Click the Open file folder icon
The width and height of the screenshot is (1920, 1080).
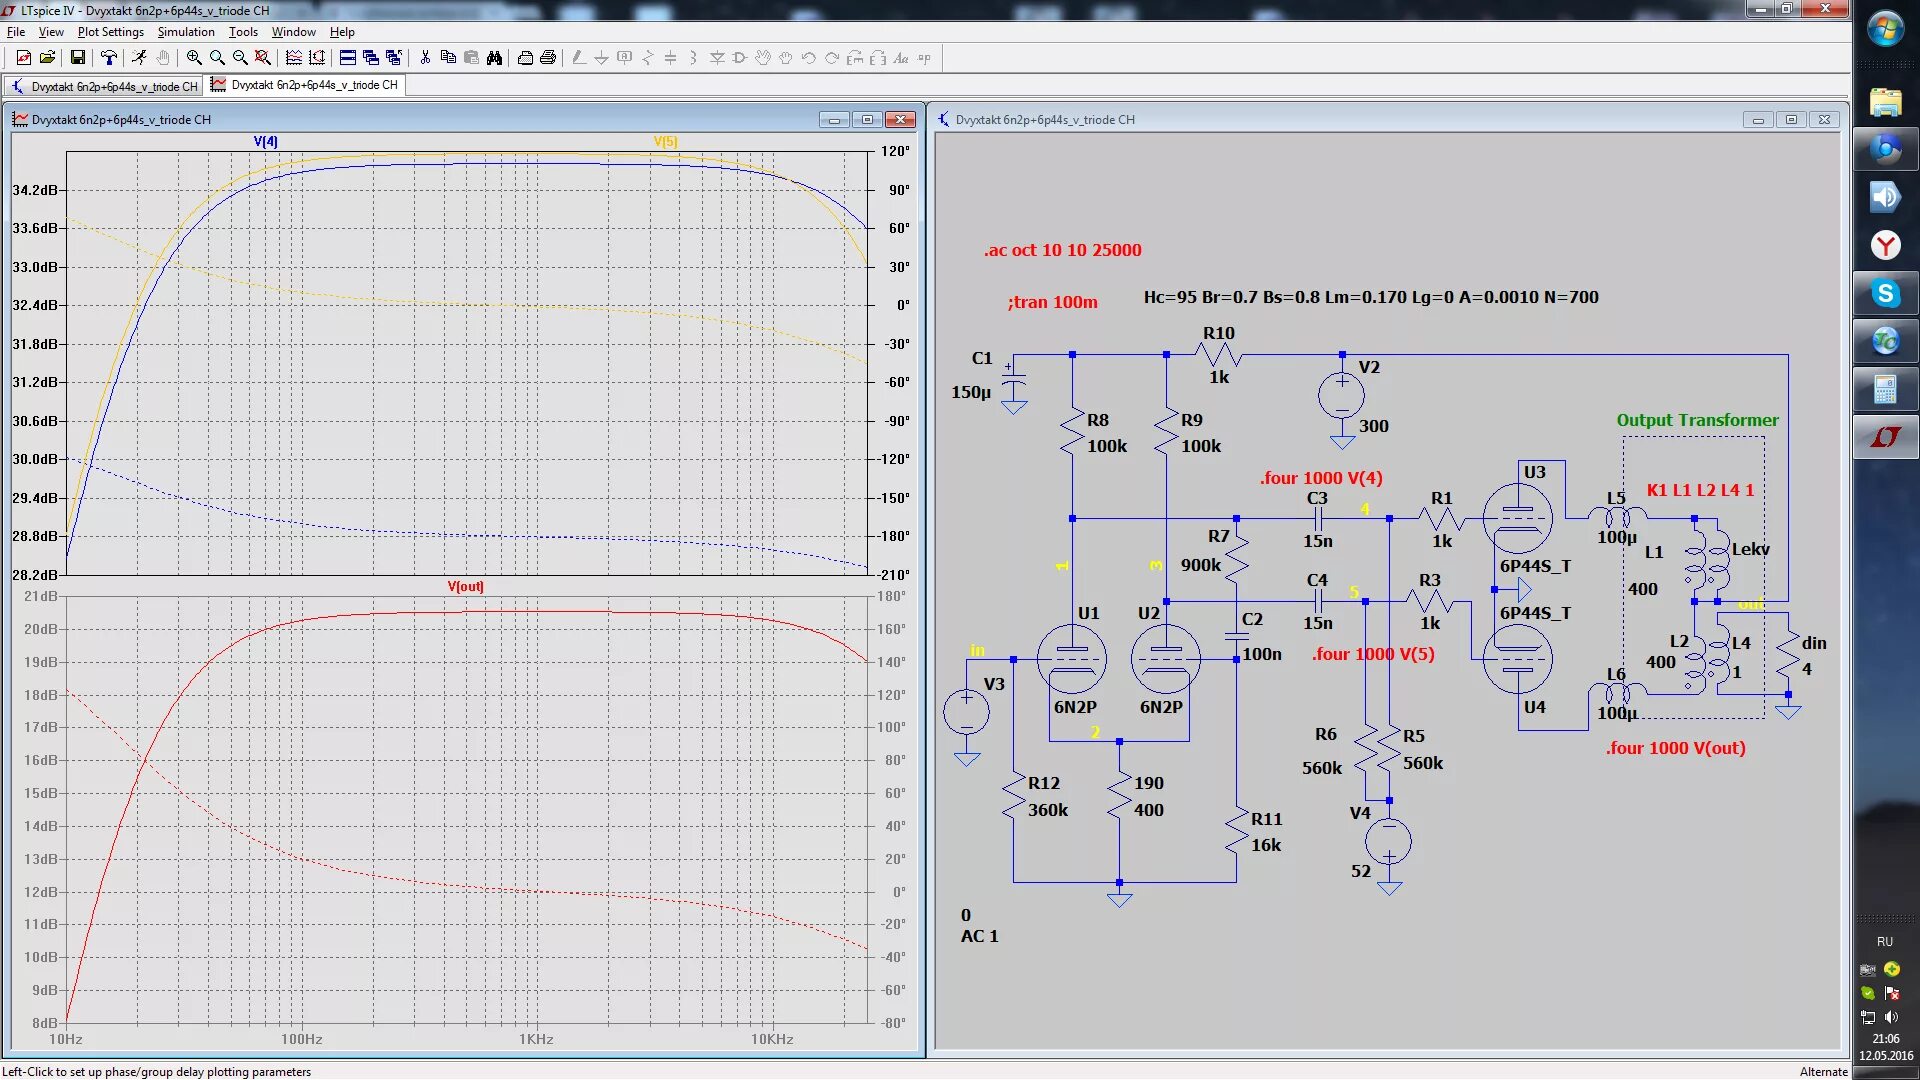[x=47, y=58]
